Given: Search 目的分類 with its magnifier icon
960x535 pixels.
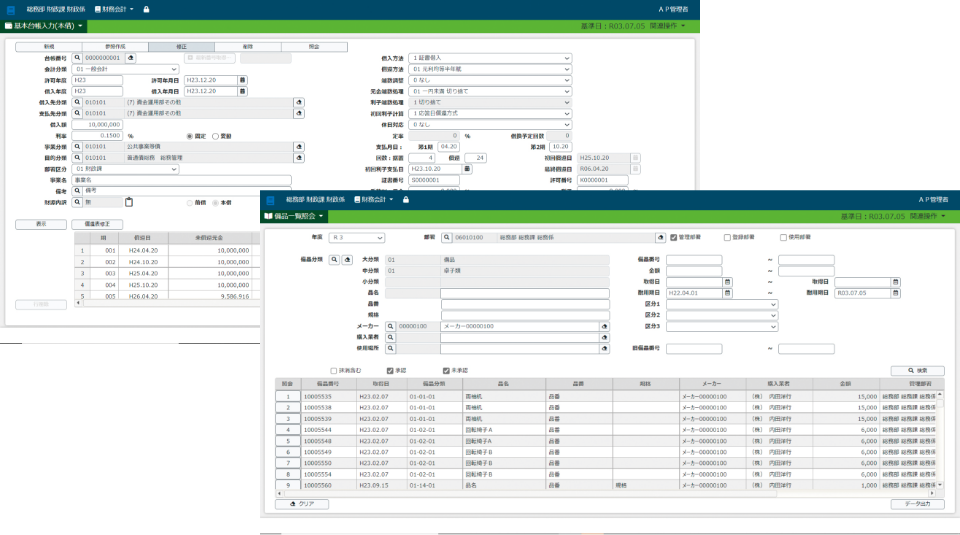Looking at the screenshot, I should (x=77, y=158).
